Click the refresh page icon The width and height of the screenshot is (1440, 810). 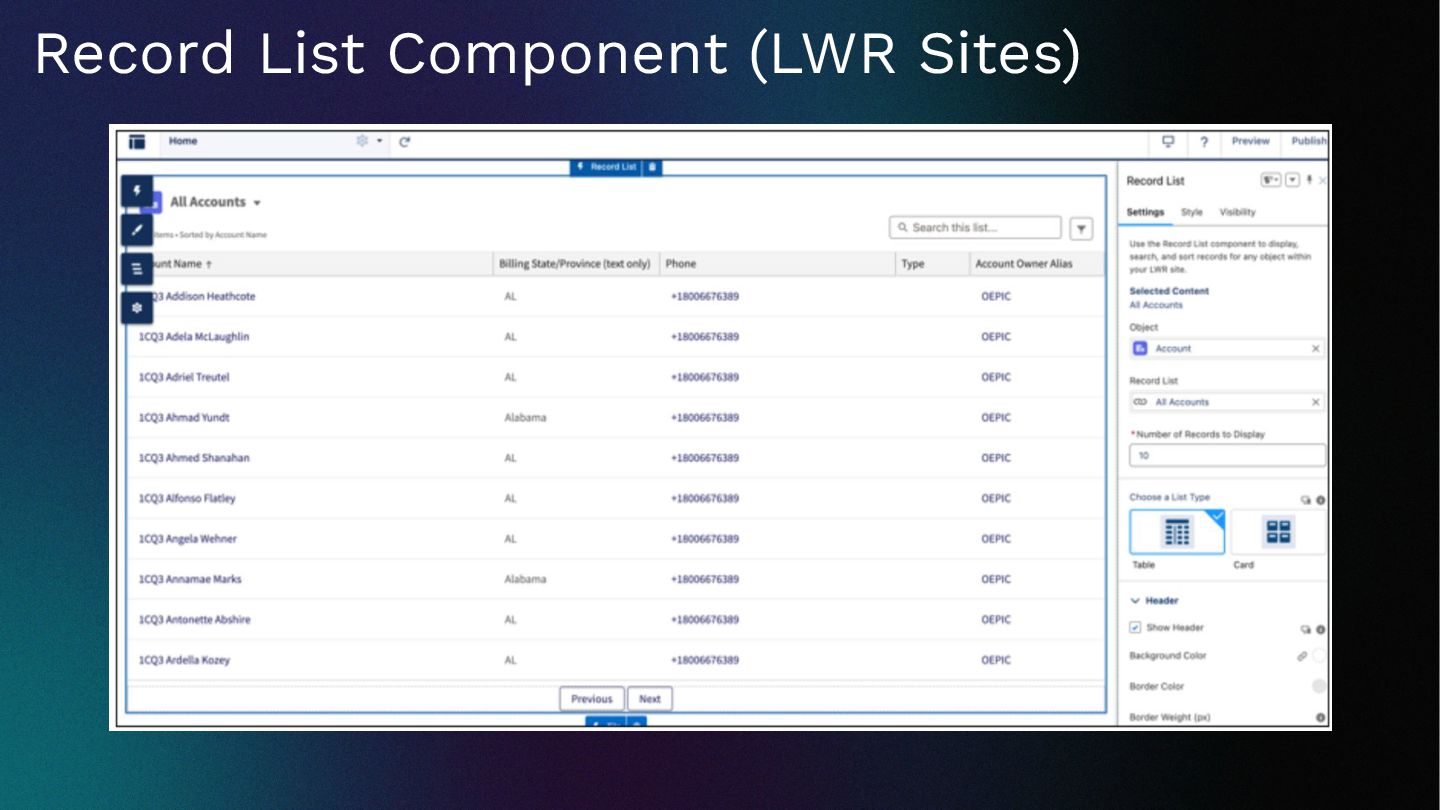tap(405, 141)
